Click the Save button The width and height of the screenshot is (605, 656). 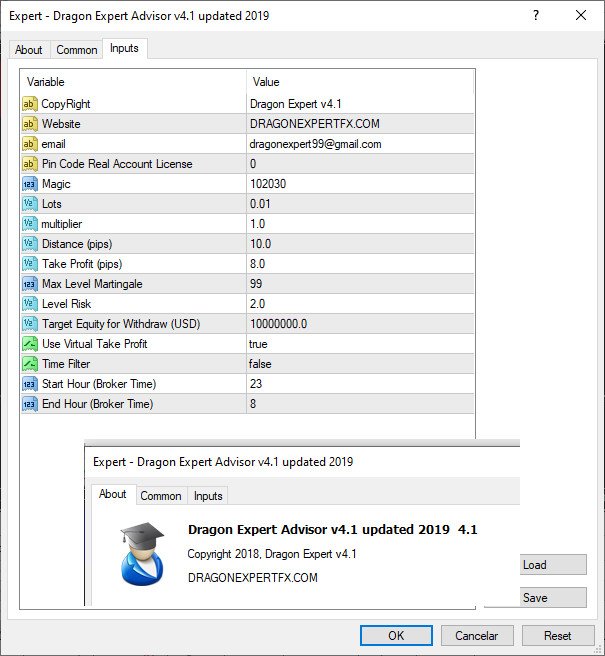pyautogui.click(x=553, y=597)
